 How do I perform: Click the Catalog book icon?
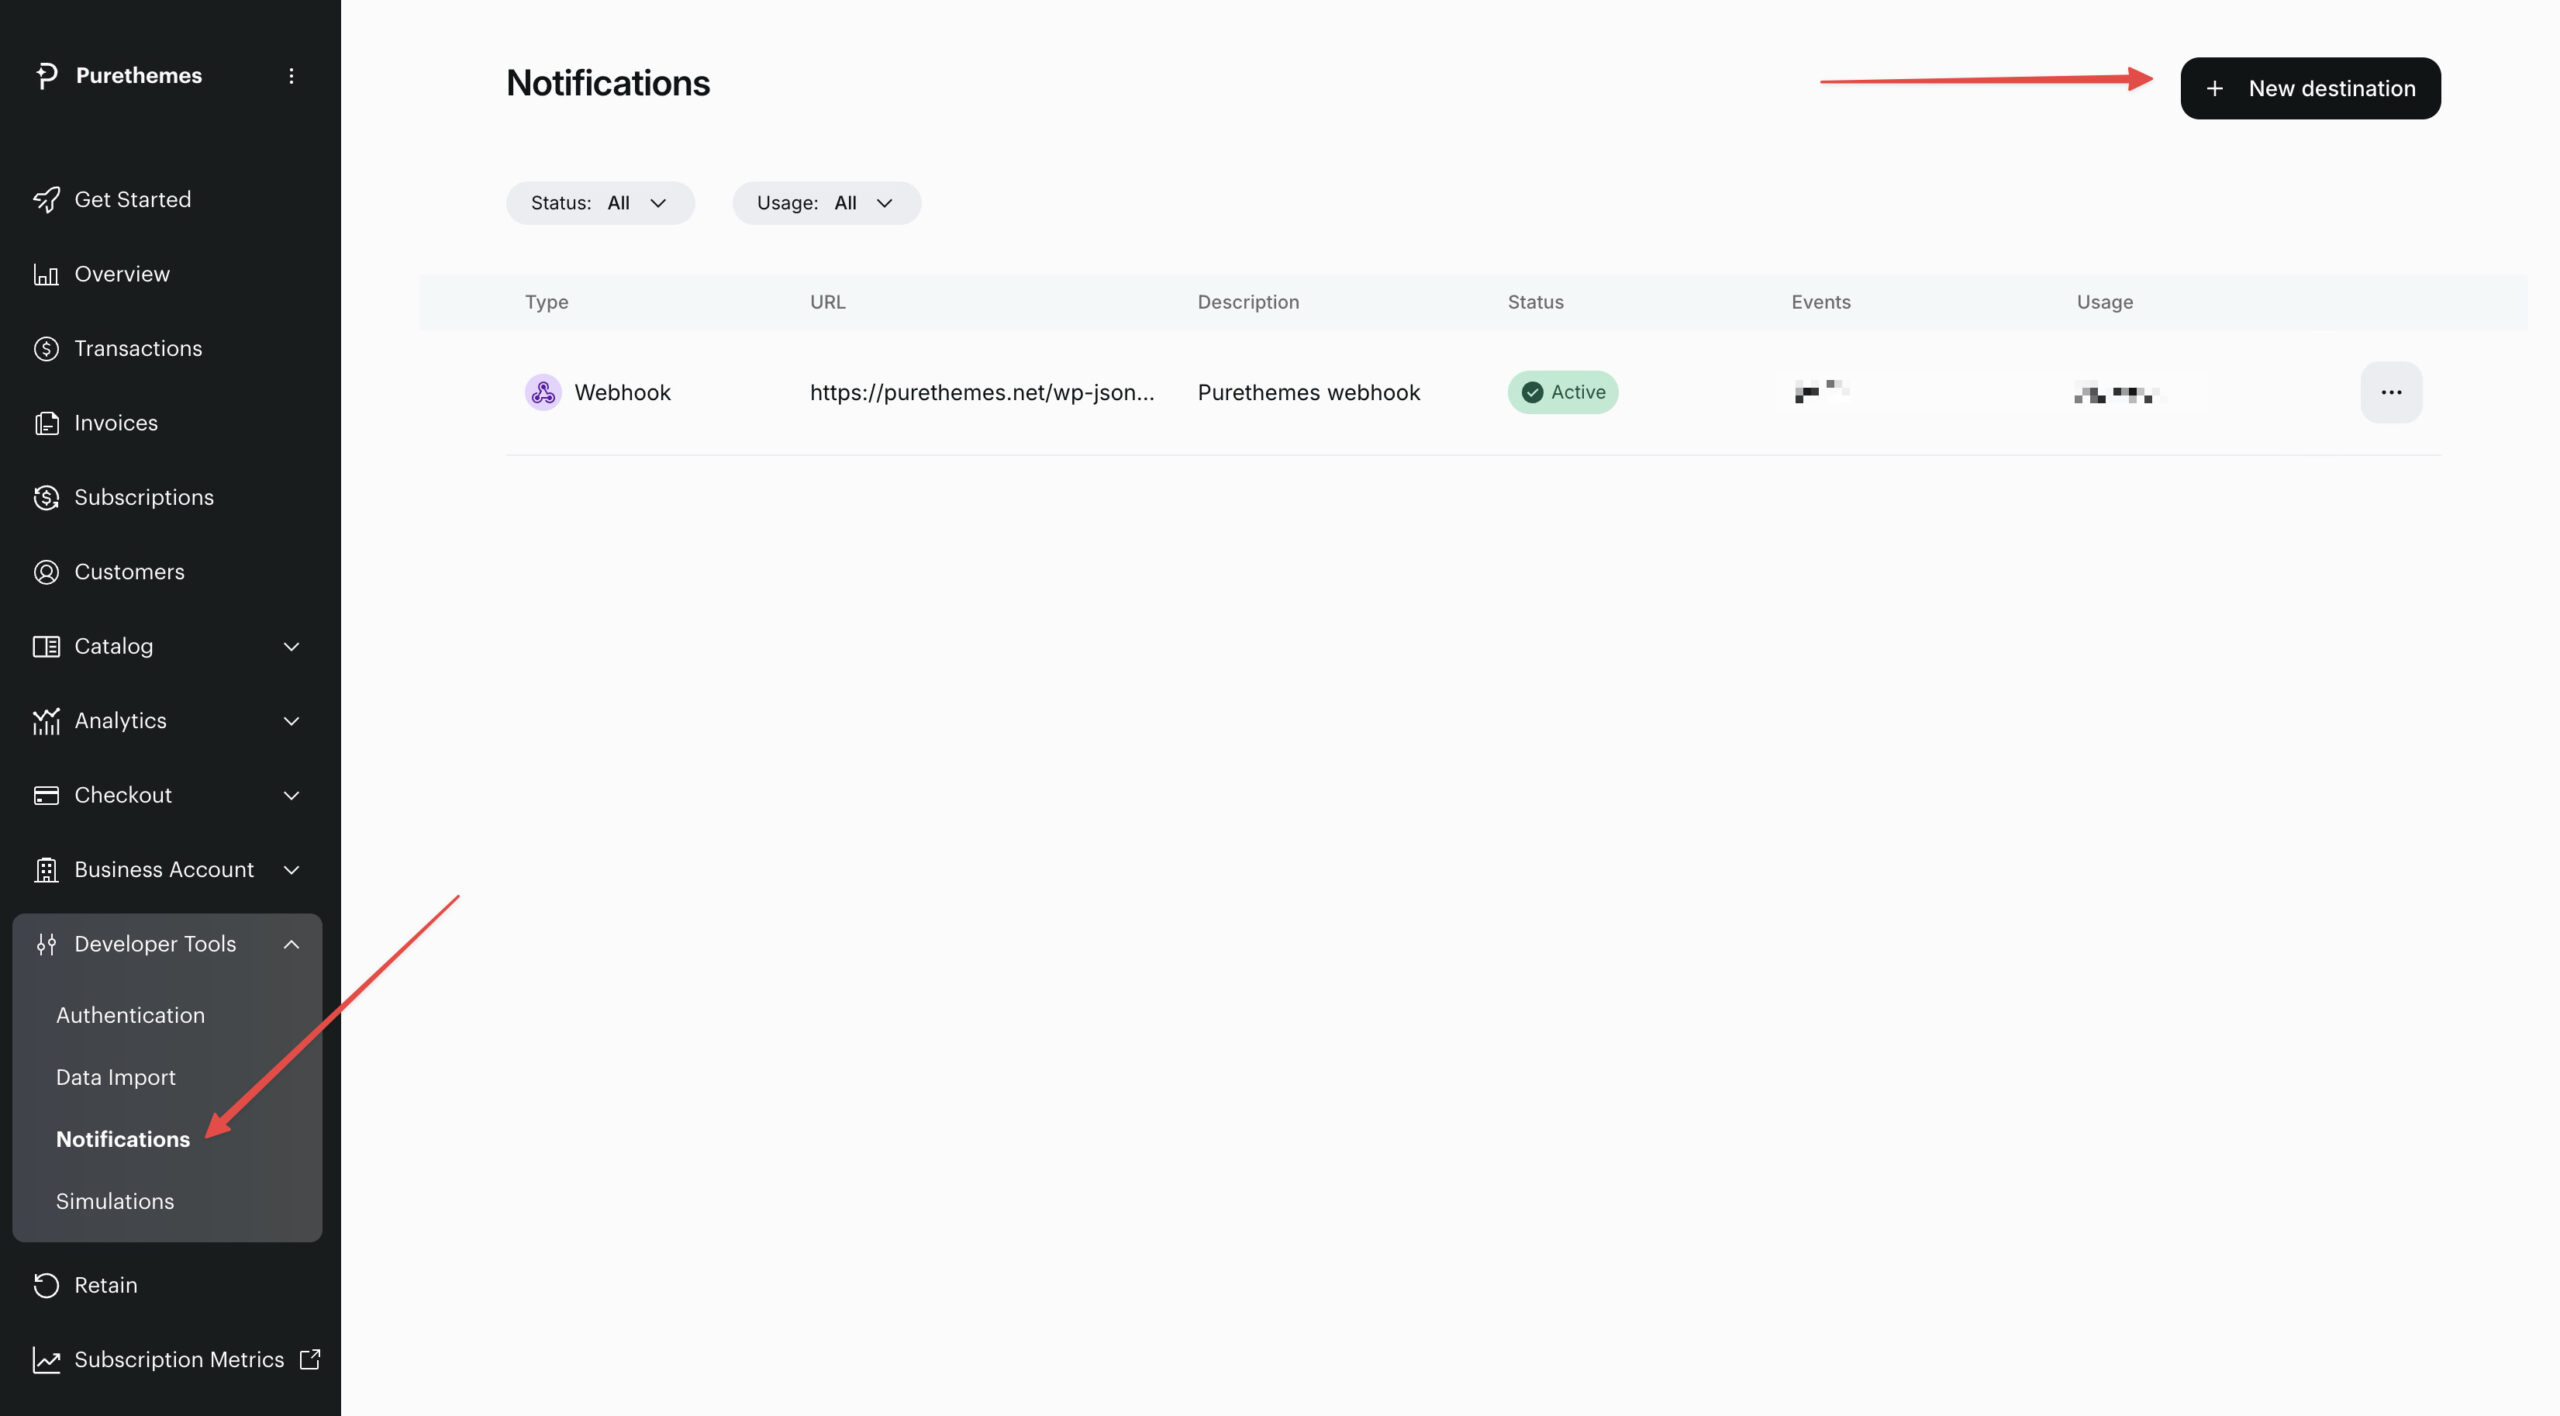46,647
